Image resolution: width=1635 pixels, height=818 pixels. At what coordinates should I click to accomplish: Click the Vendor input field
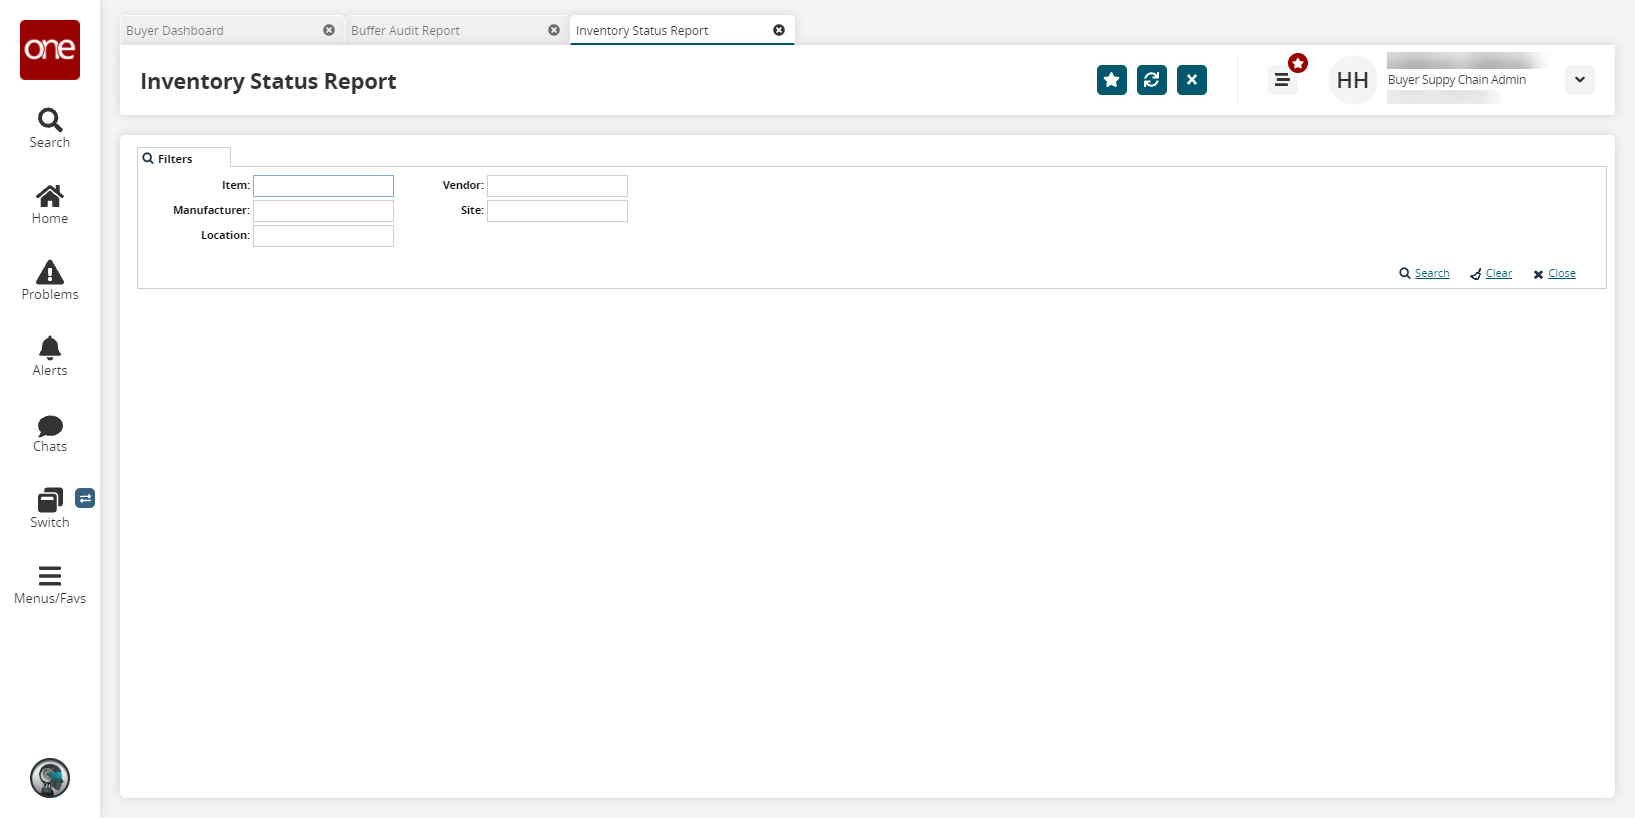[x=557, y=186]
